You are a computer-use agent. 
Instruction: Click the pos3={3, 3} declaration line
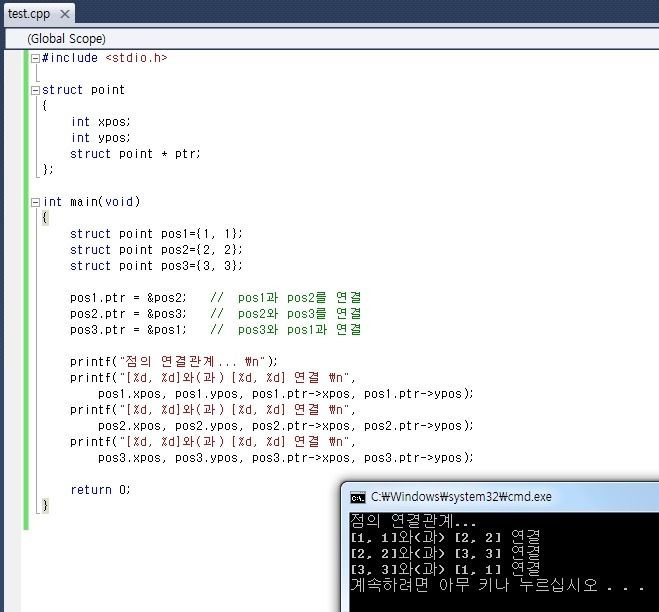156,266
